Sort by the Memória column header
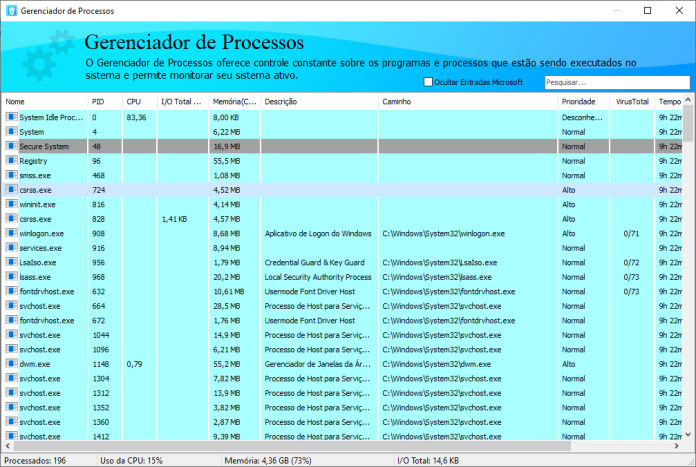This screenshot has width=696, height=467. point(235,102)
